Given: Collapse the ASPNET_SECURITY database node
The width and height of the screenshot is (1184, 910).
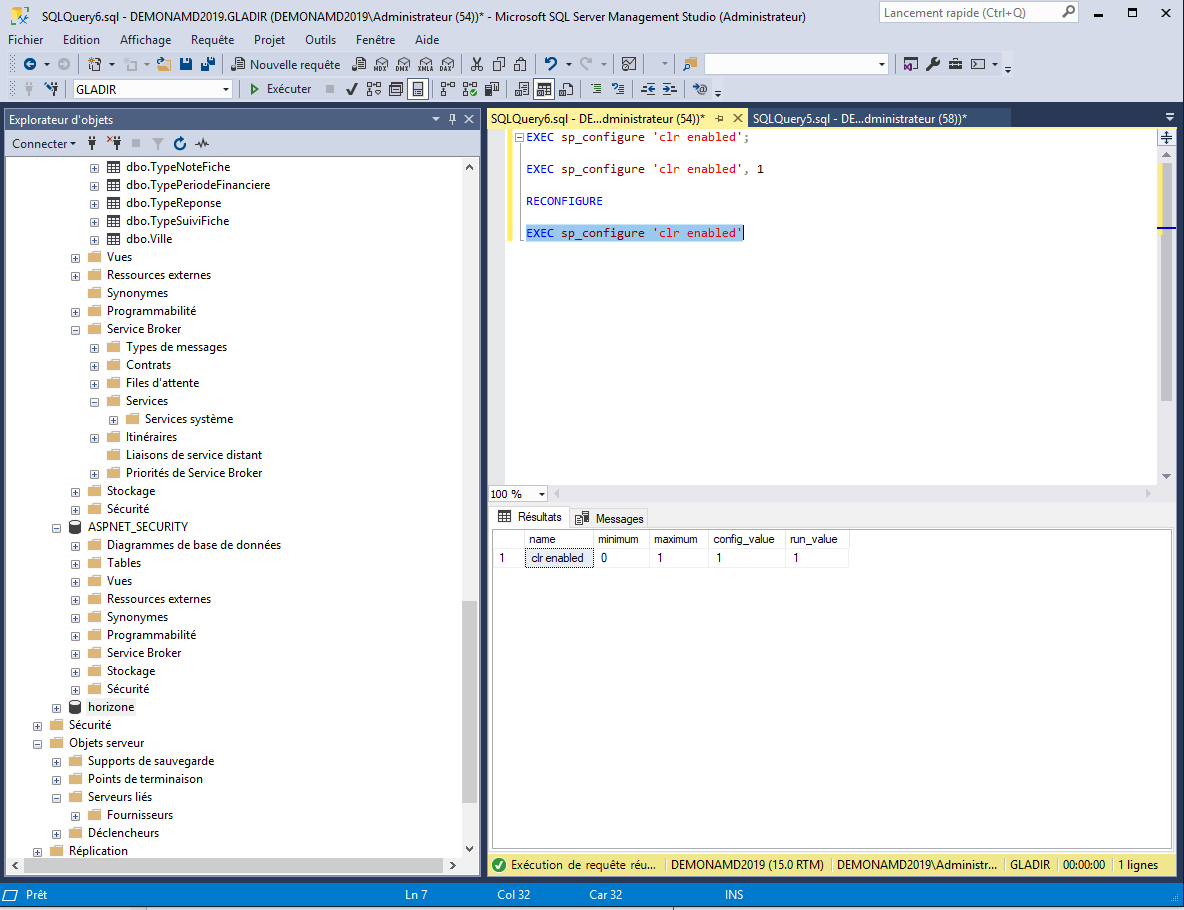Looking at the screenshot, I should pyautogui.click(x=57, y=527).
